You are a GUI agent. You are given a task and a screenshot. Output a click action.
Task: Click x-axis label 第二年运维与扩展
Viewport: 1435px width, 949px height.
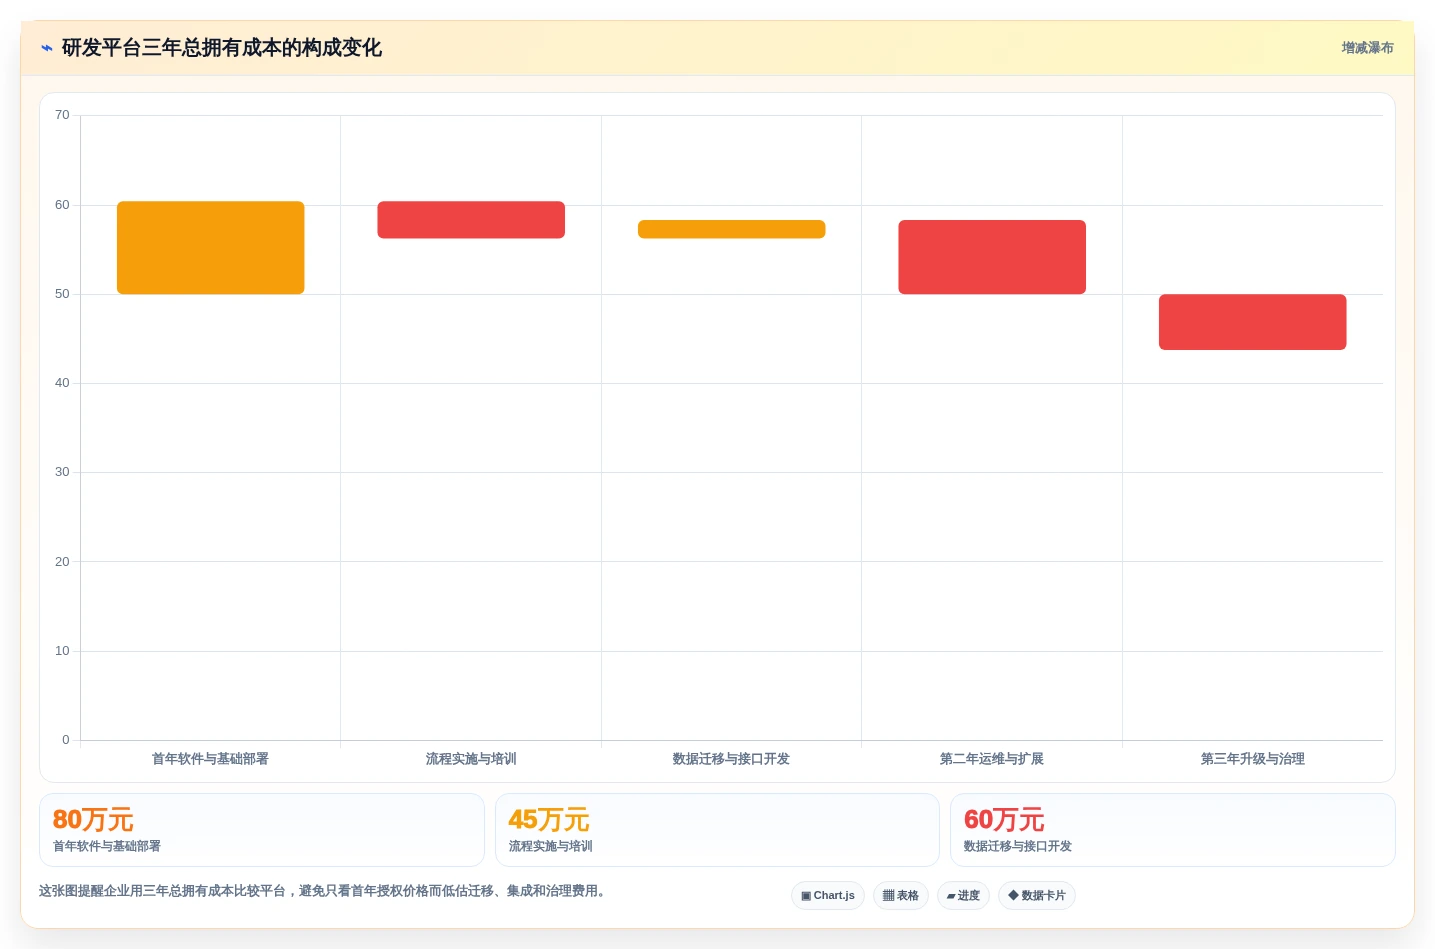pos(992,759)
